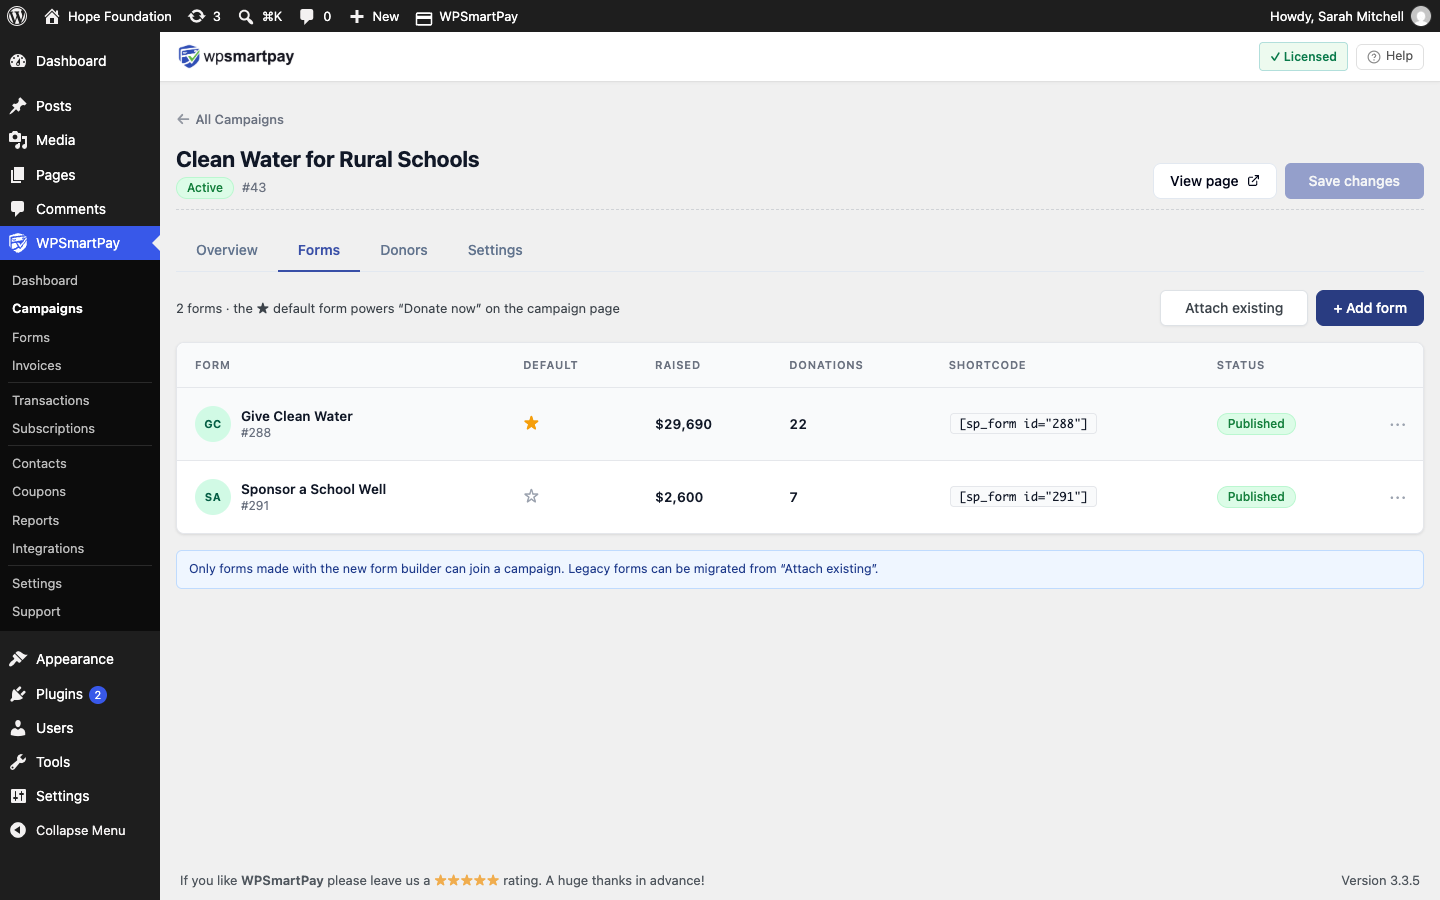Switch to campaign Settings tab
The height and width of the screenshot is (900, 1440).
click(x=495, y=250)
